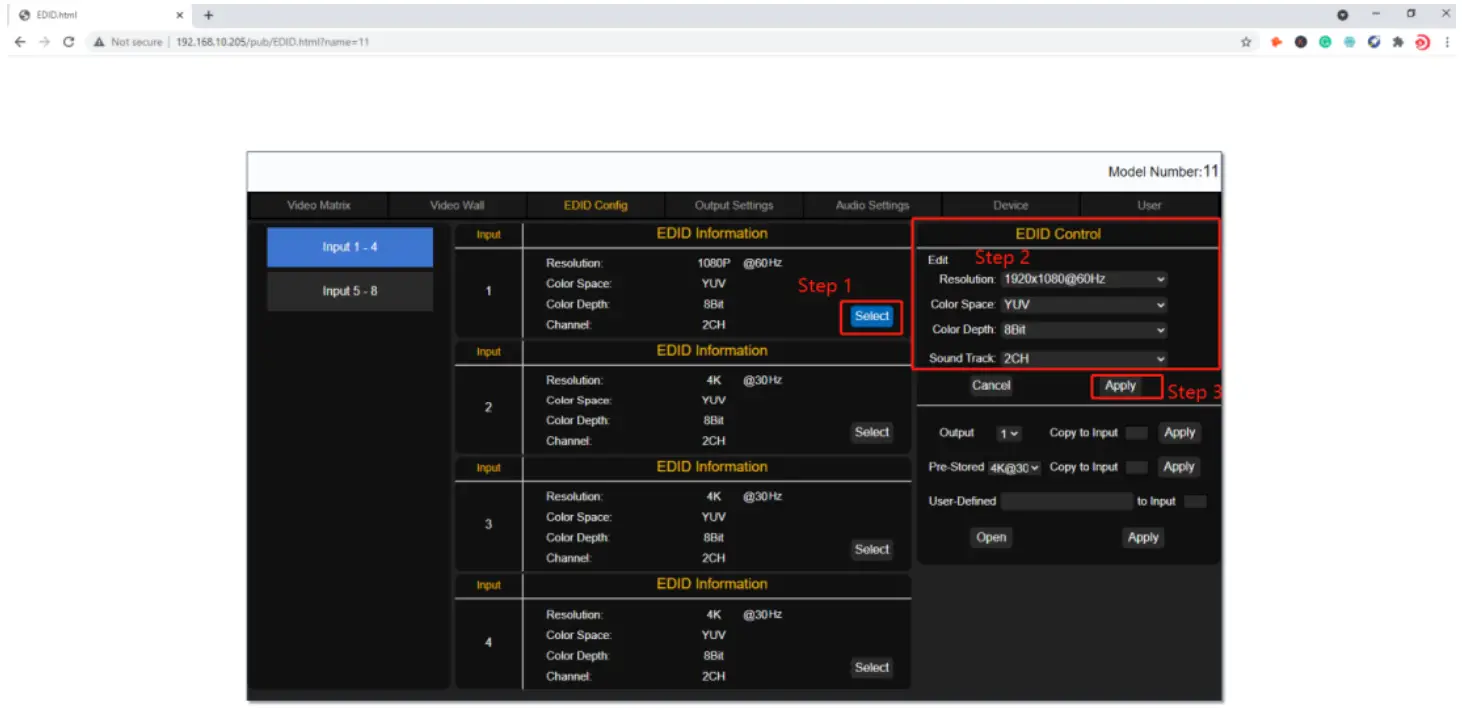Screen dimensions: 1462x710
Task: Click Apply below the Sound Track field
Action: pyautogui.click(x=1120, y=386)
